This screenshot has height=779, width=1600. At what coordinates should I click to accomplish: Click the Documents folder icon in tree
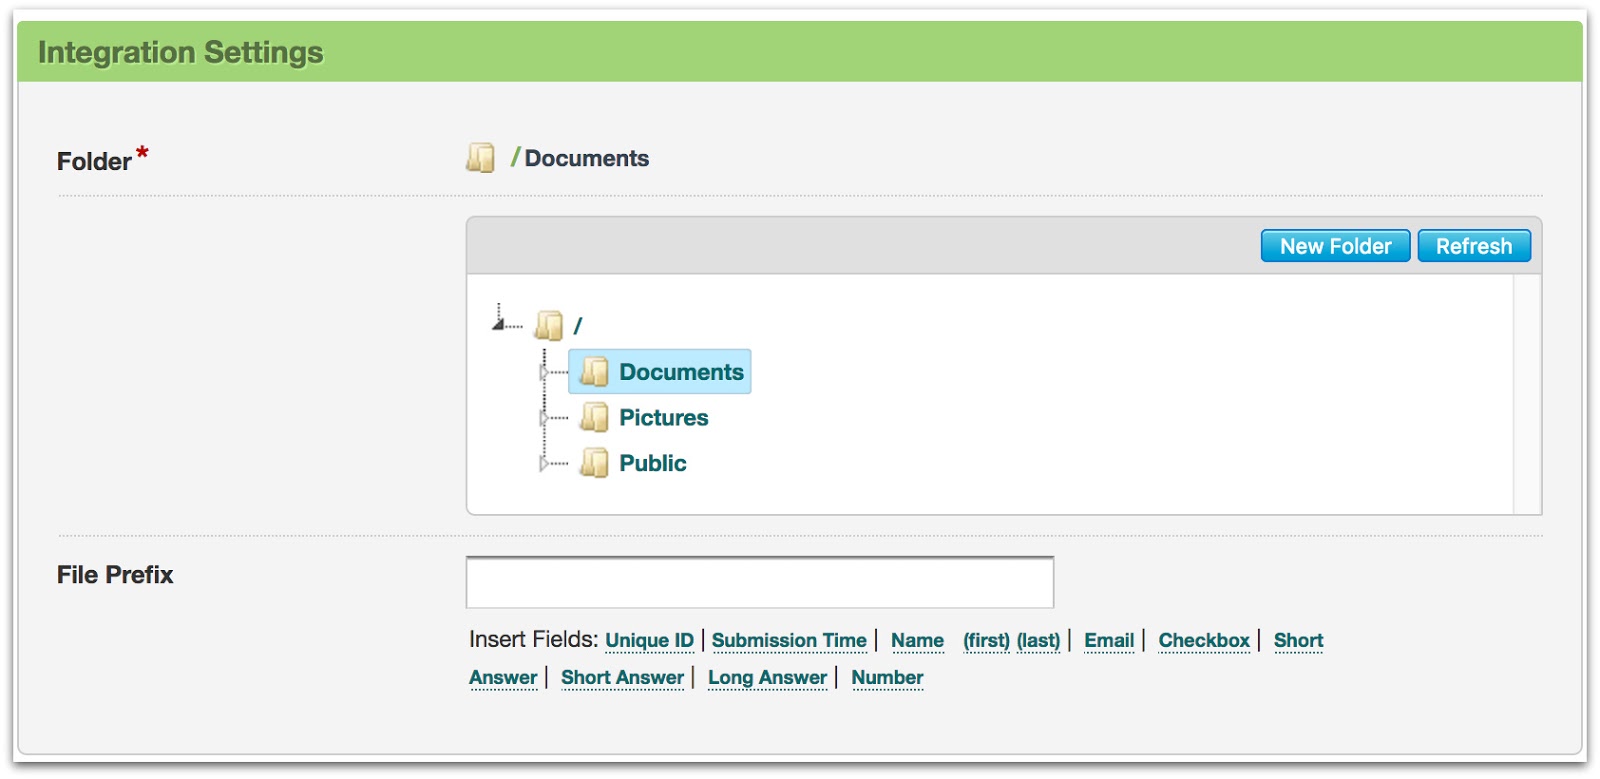coord(594,372)
